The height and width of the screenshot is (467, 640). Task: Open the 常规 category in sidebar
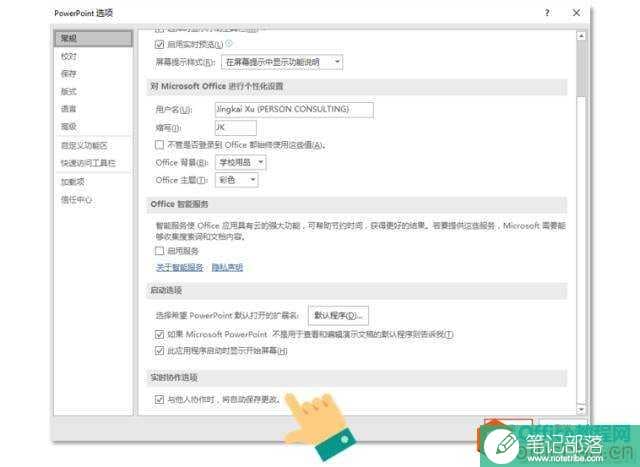(x=93, y=38)
